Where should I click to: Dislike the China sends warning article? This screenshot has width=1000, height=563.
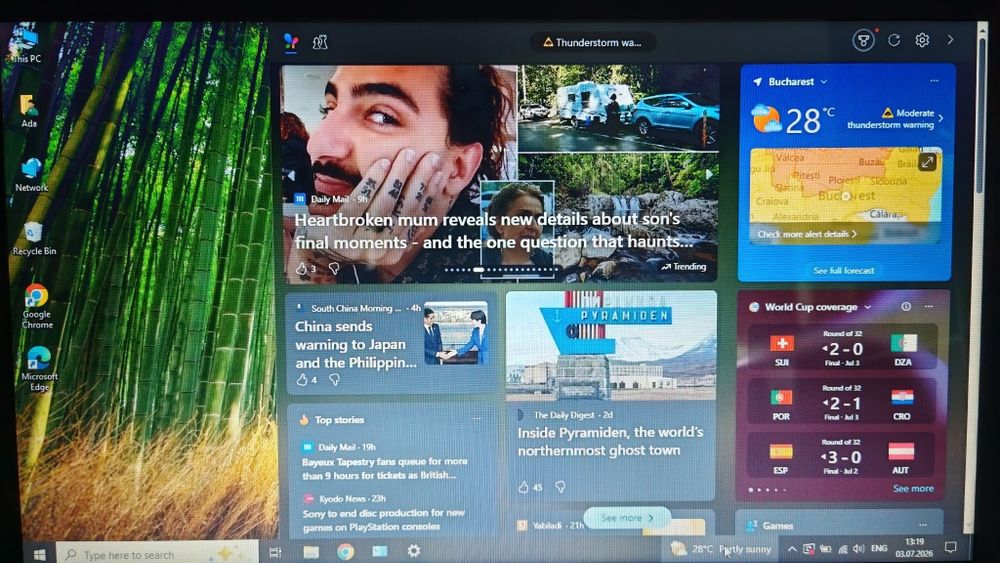click(334, 379)
